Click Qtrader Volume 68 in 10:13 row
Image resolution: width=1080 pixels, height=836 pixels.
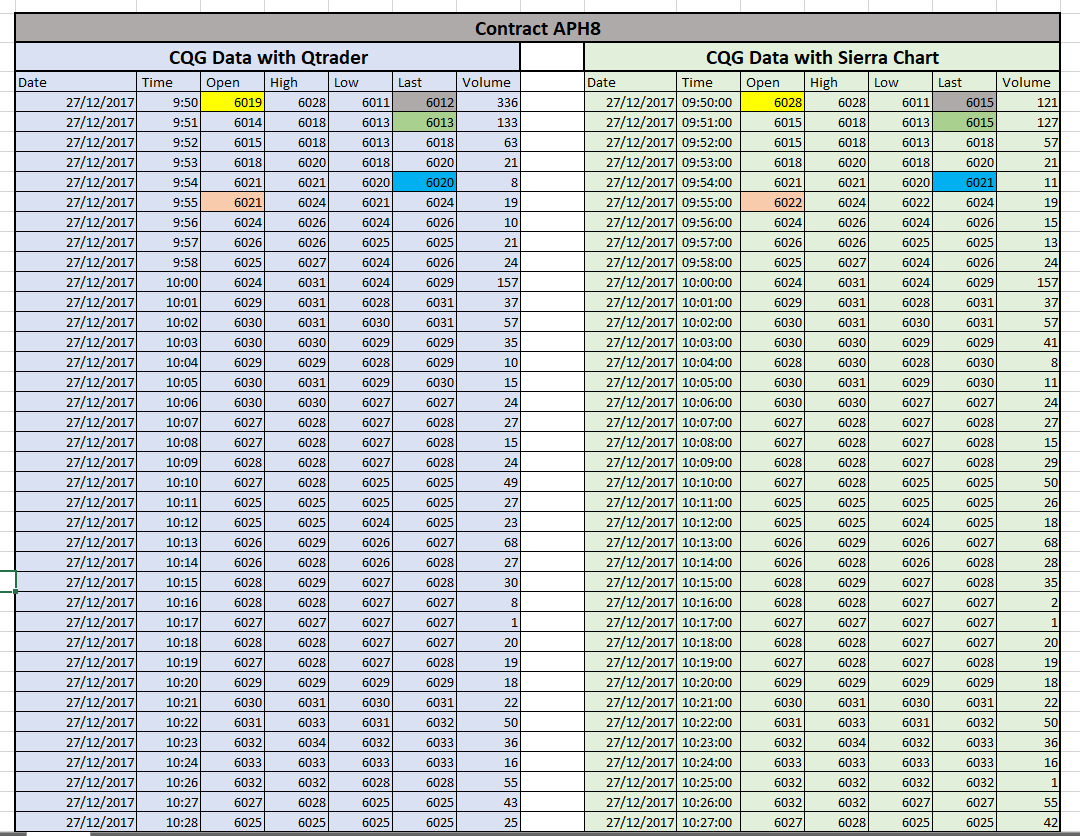pos(488,543)
